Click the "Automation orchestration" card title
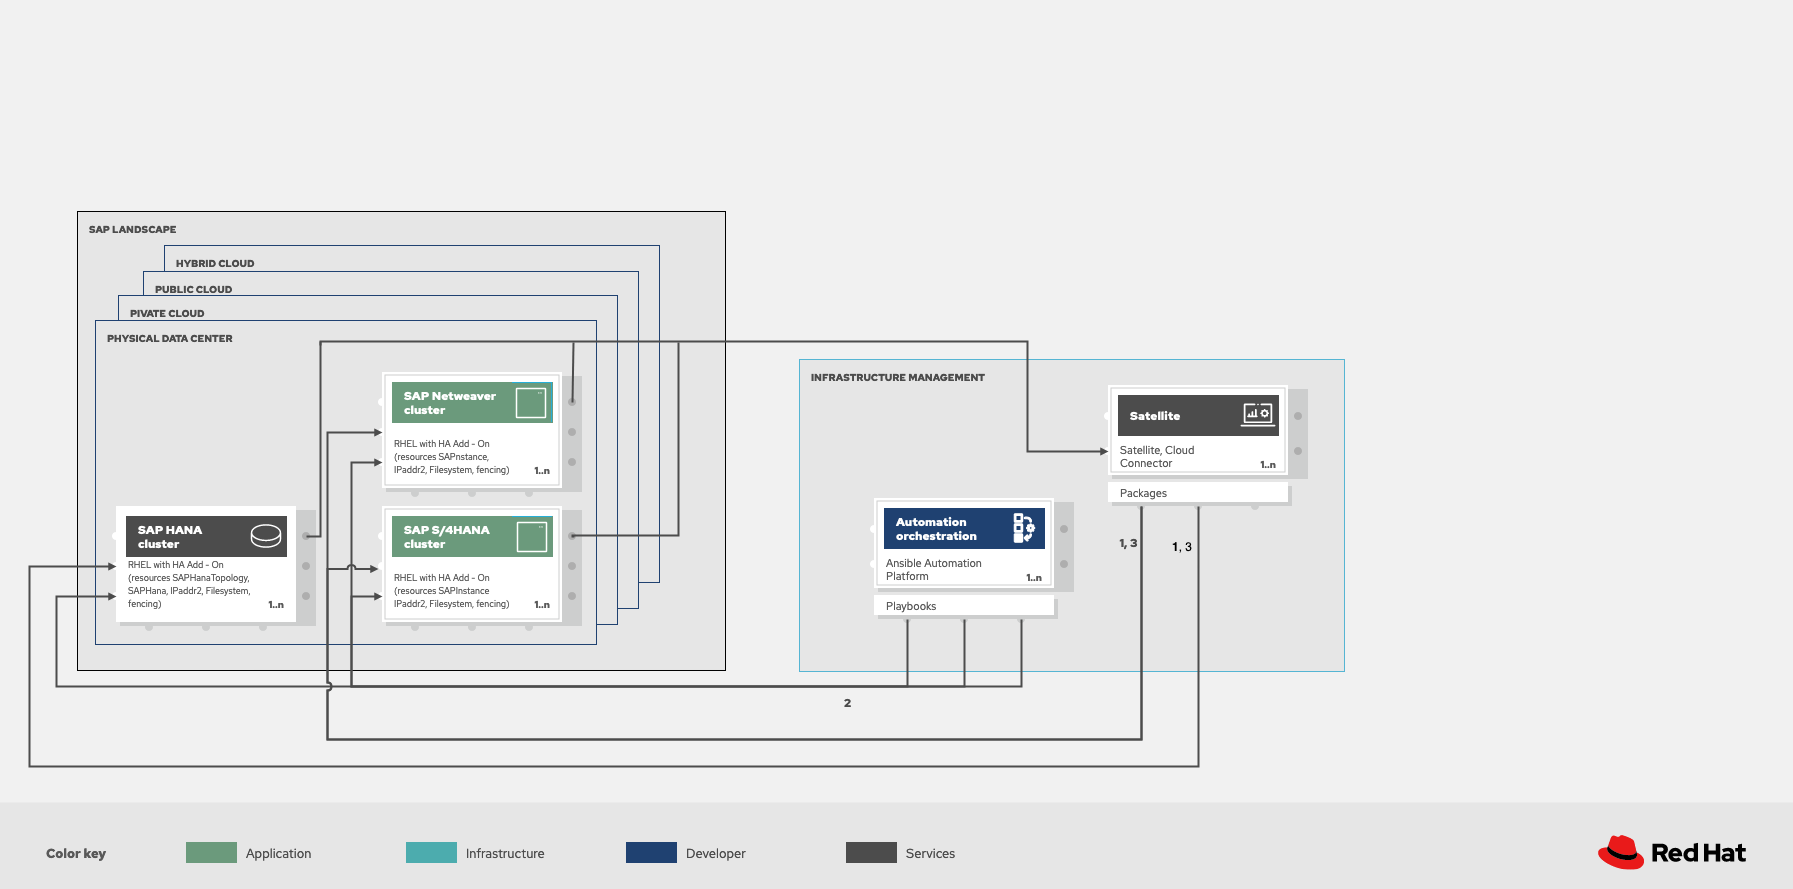The image size is (1793, 889). 936,529
